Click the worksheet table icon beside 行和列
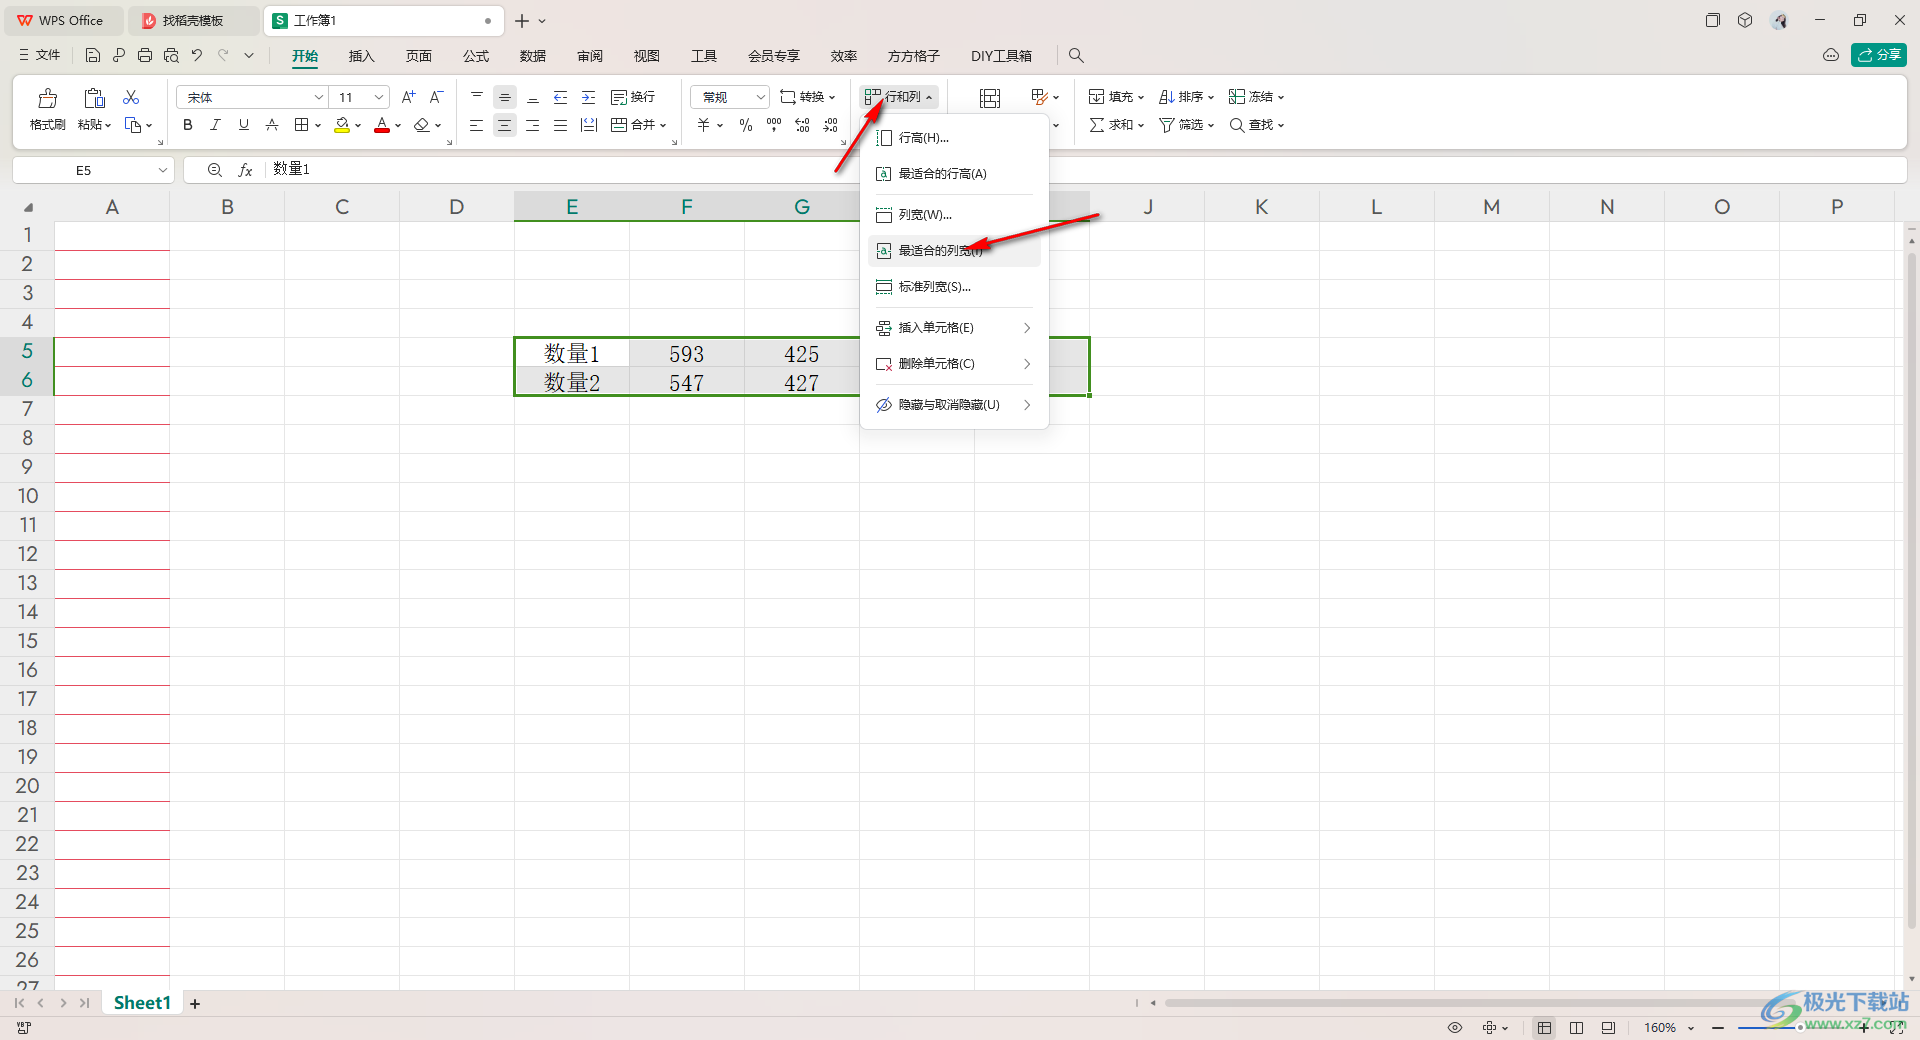Viewport: 1920px width, 1040px height. pos(990,98)
